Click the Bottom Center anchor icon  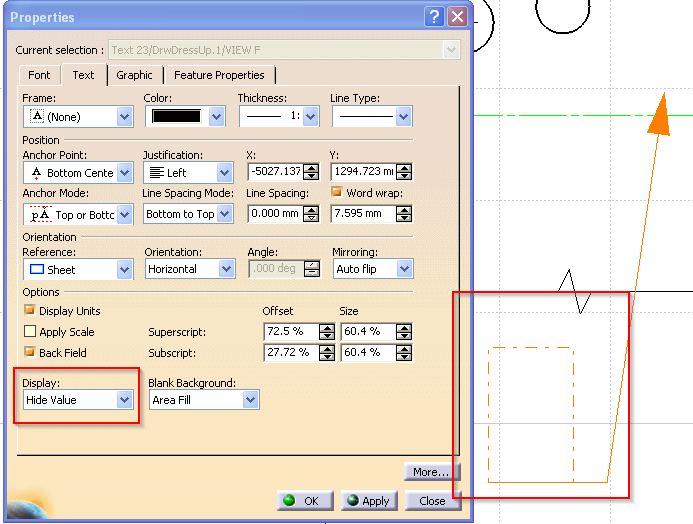point(36,173)
